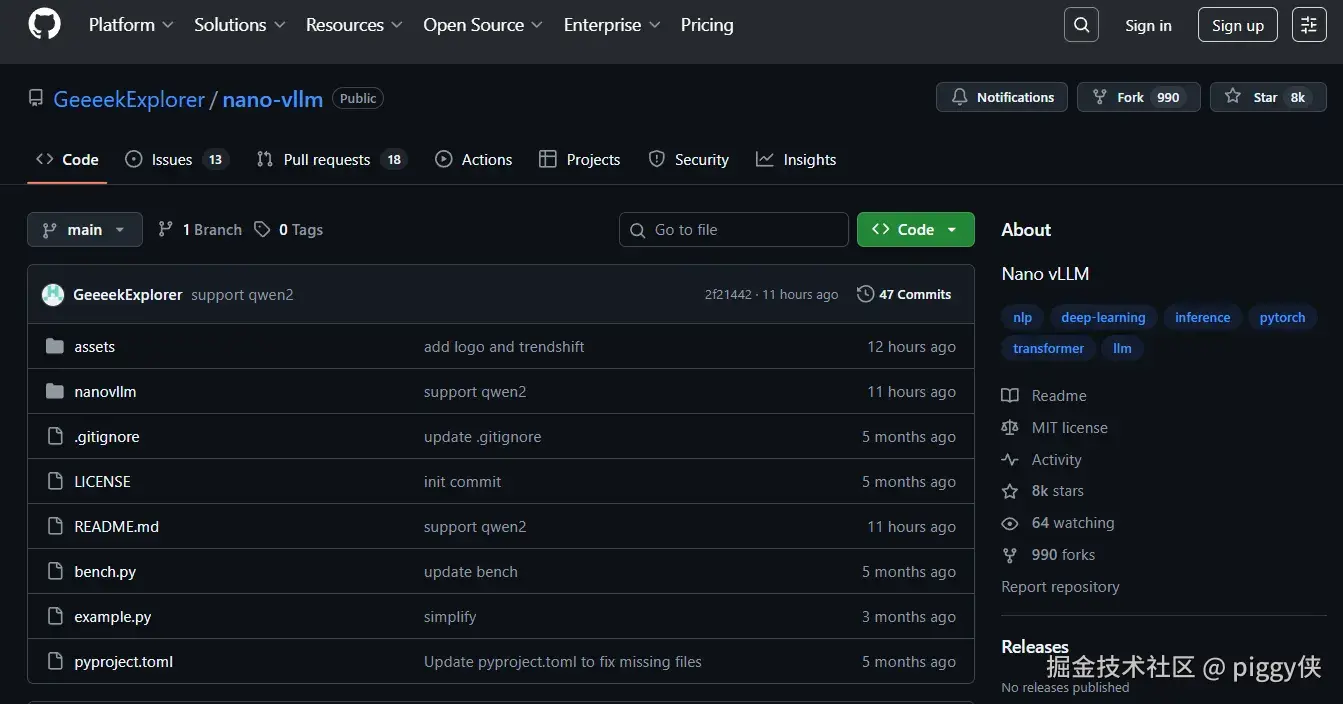The height and width of the screenshot is (704, 1343).
Task: Click the GitHub logo icon
Action: point(44,25)
